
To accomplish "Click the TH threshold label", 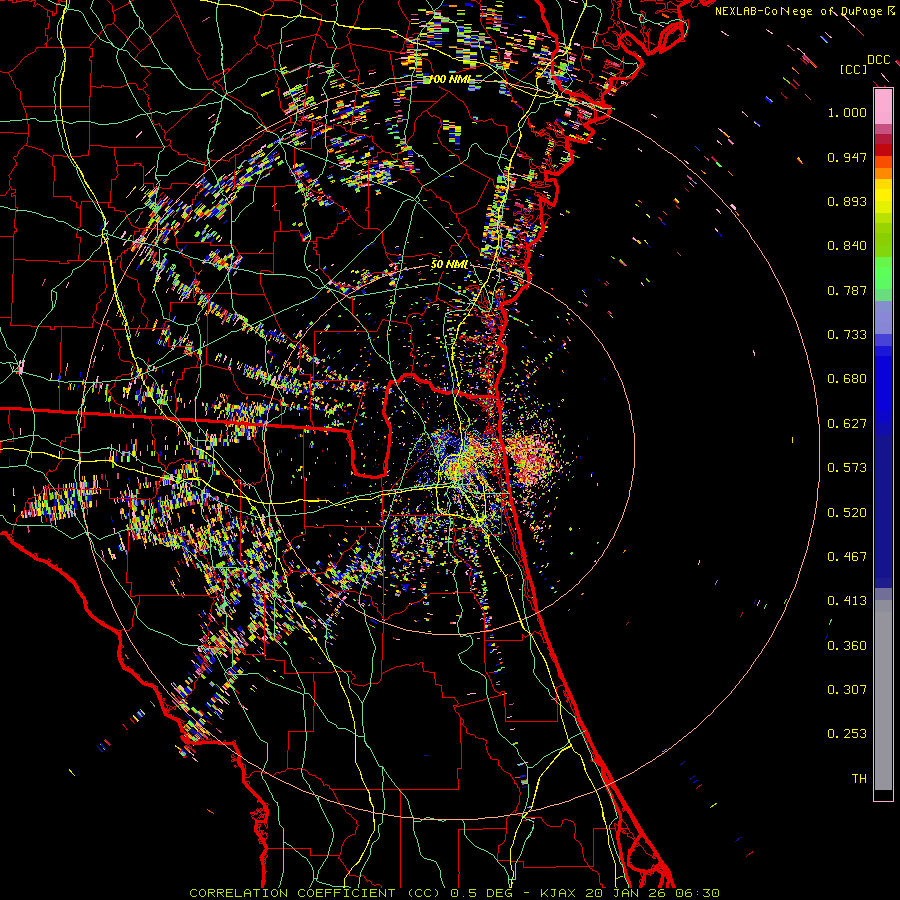I will 859,779.
